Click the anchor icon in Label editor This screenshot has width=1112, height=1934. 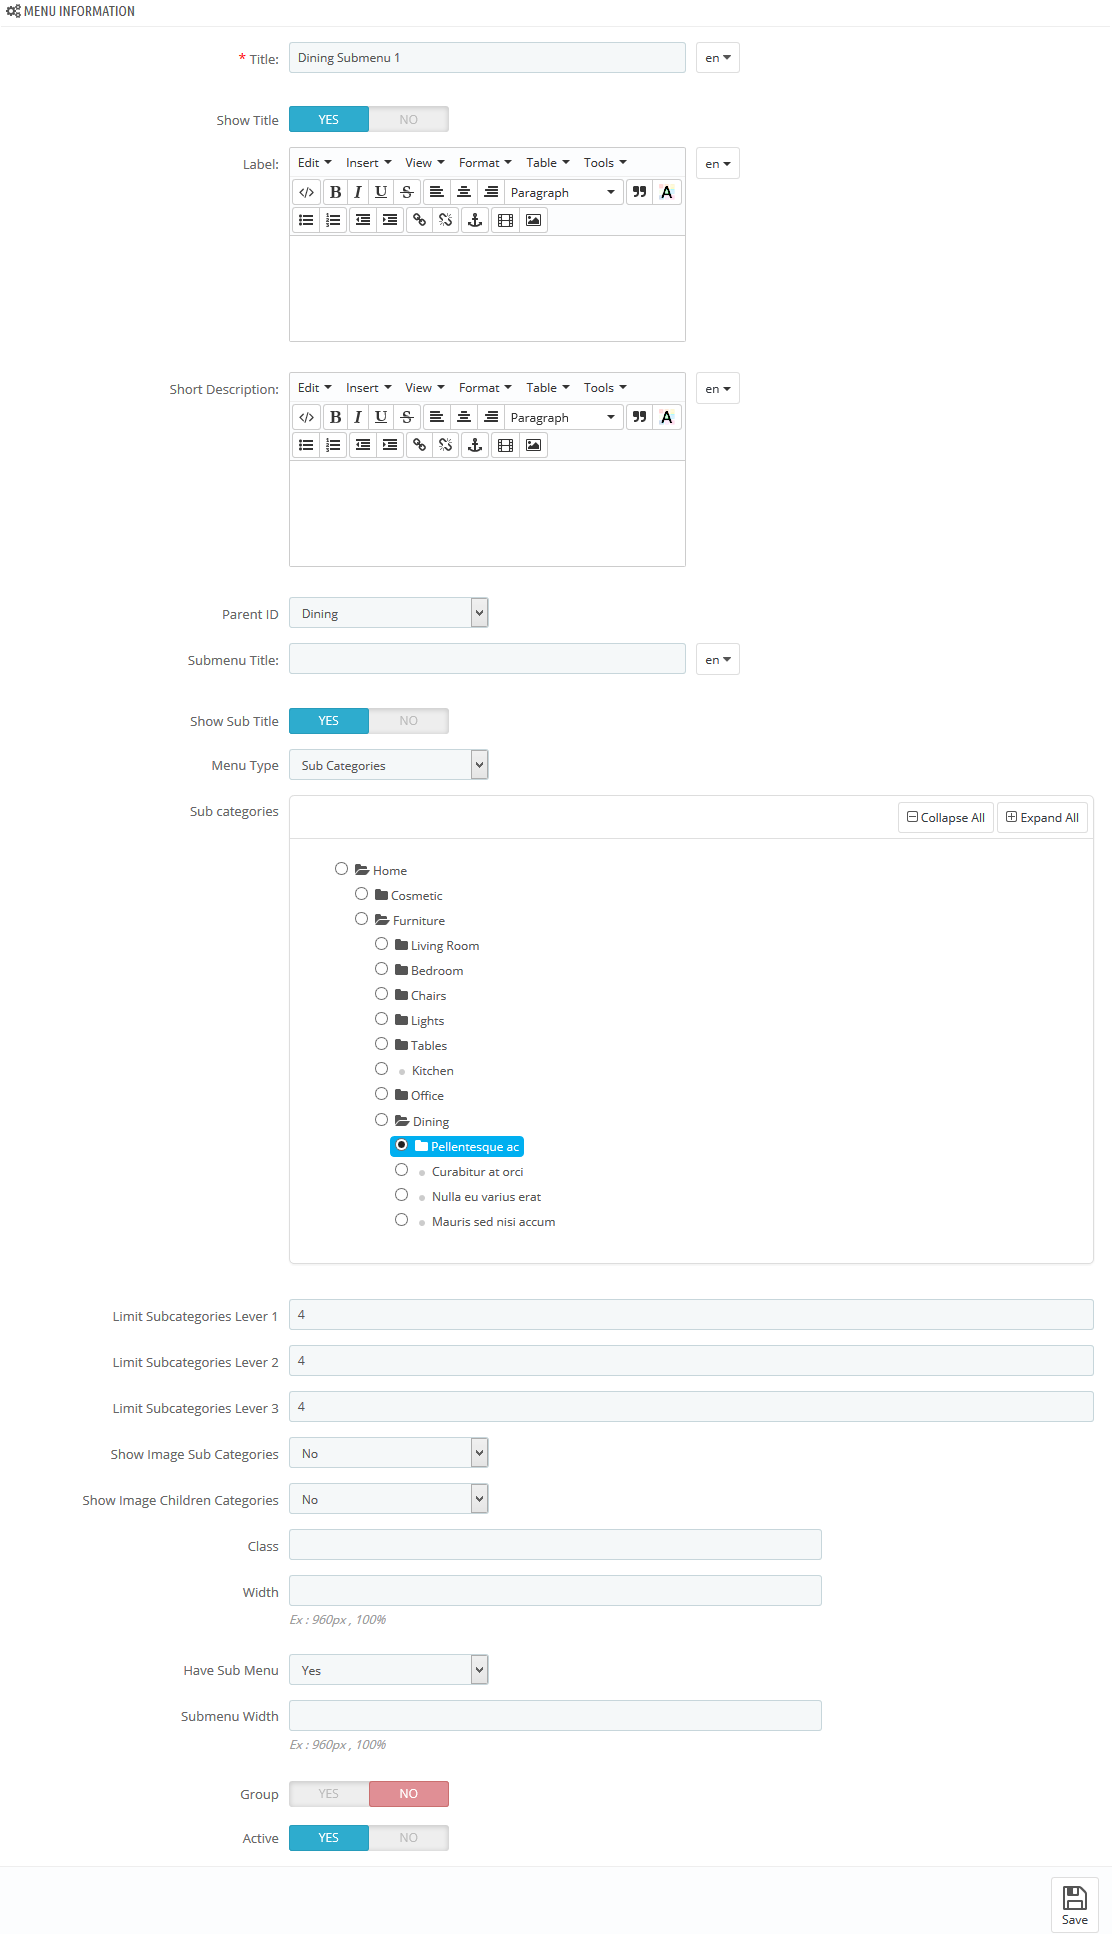476,220
